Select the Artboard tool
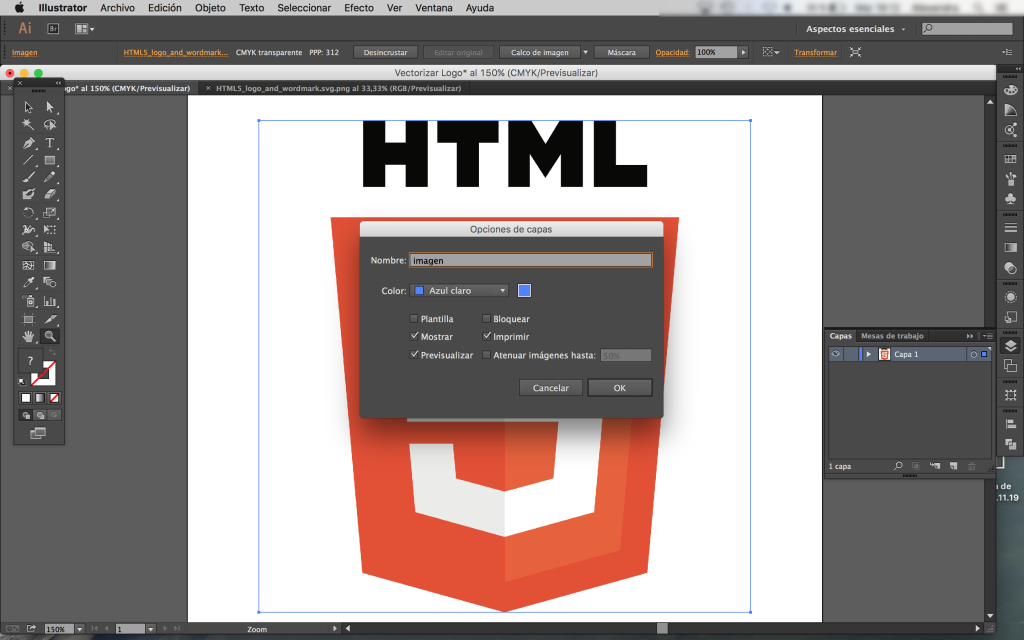 (x=28, y=319)
